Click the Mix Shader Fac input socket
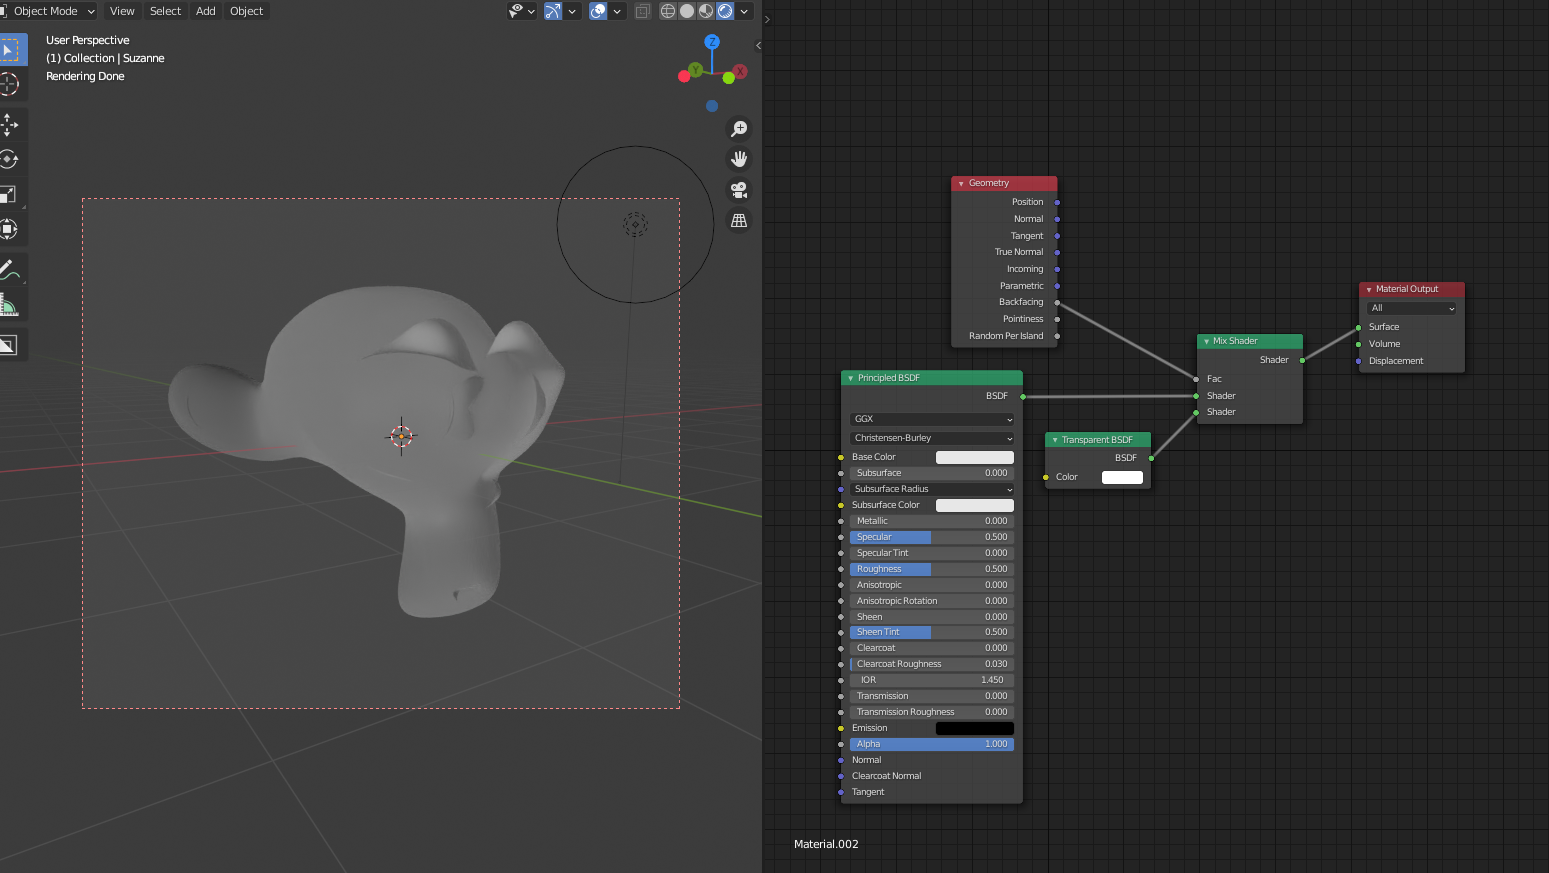Screen dimensions: 1549x873 pos(1196,379)
